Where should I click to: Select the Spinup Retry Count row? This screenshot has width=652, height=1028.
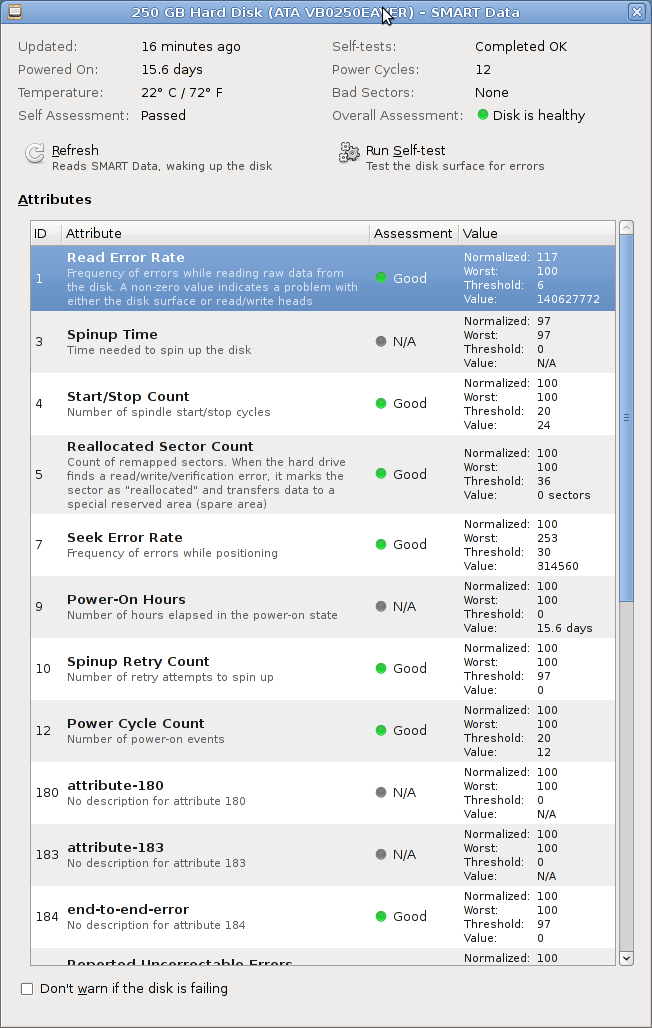click(323, 669)
